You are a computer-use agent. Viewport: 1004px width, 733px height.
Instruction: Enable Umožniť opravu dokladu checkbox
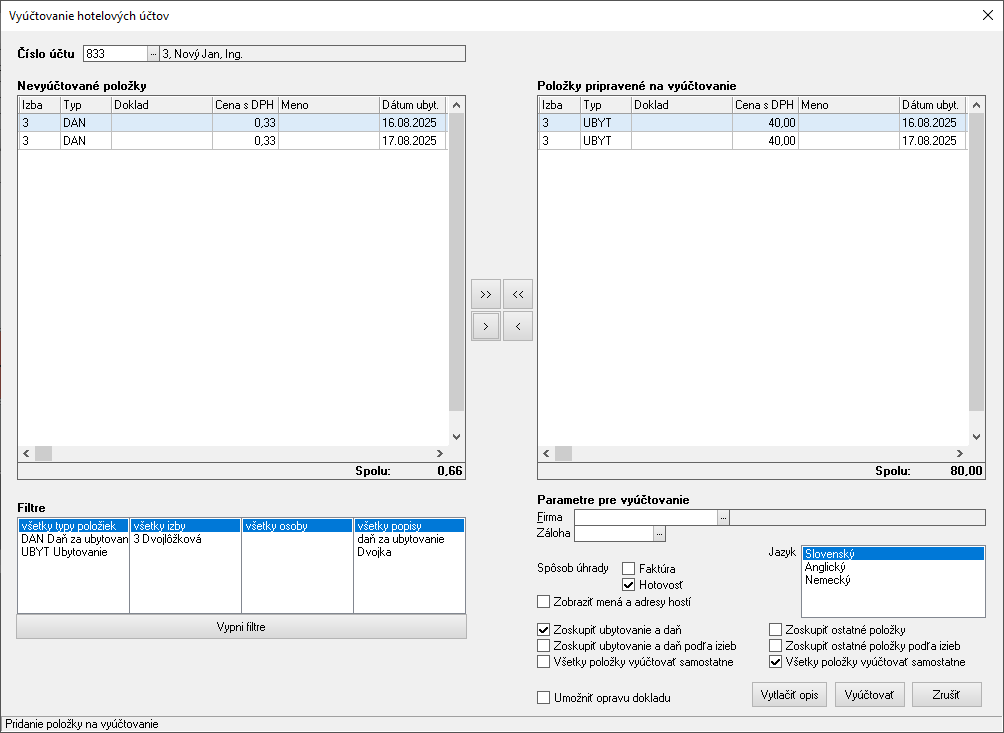pyautogui.click(x=544, y=697)
